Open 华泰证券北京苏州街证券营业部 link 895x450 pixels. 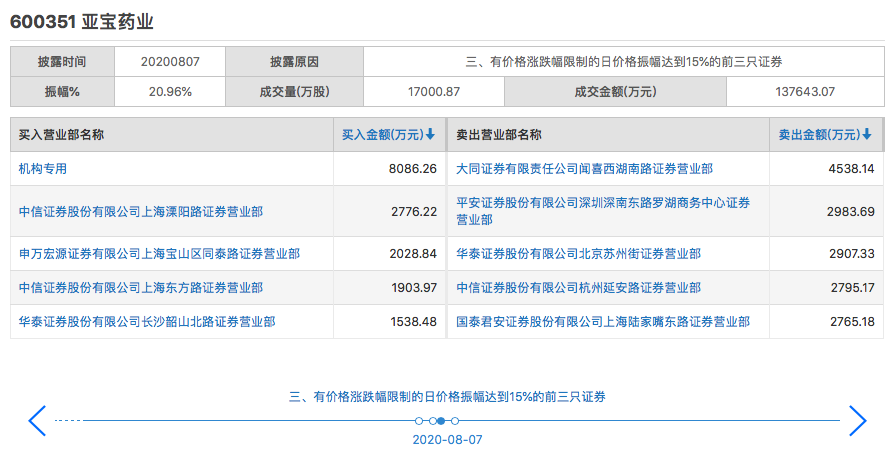click(578, 254)
